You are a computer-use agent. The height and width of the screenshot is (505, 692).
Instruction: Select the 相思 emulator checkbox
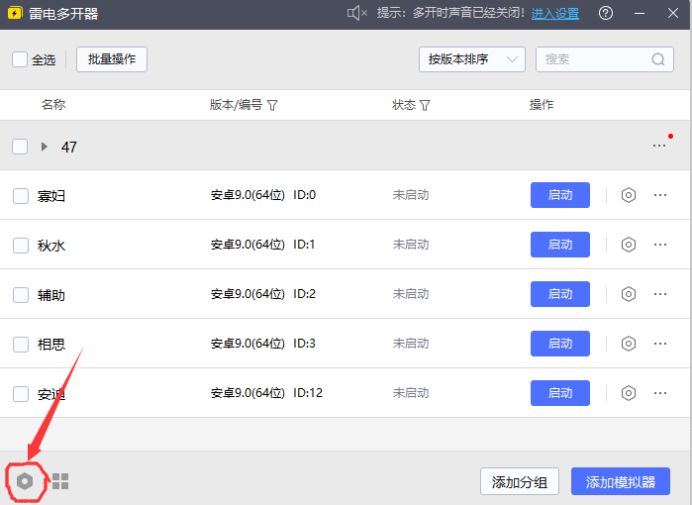pos(21,344)
